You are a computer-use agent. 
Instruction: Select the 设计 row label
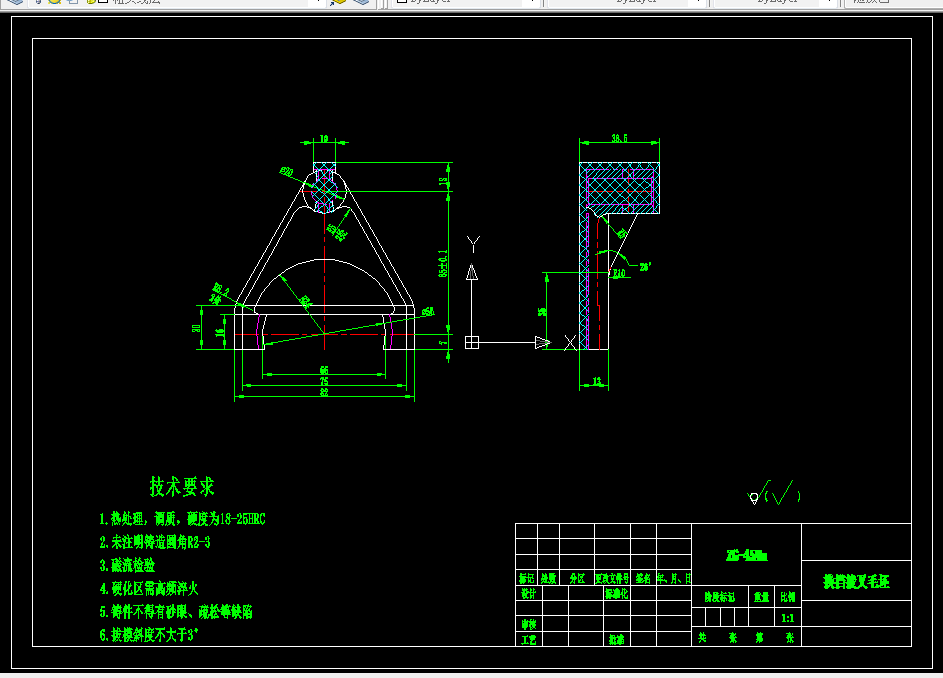point(529,593)
